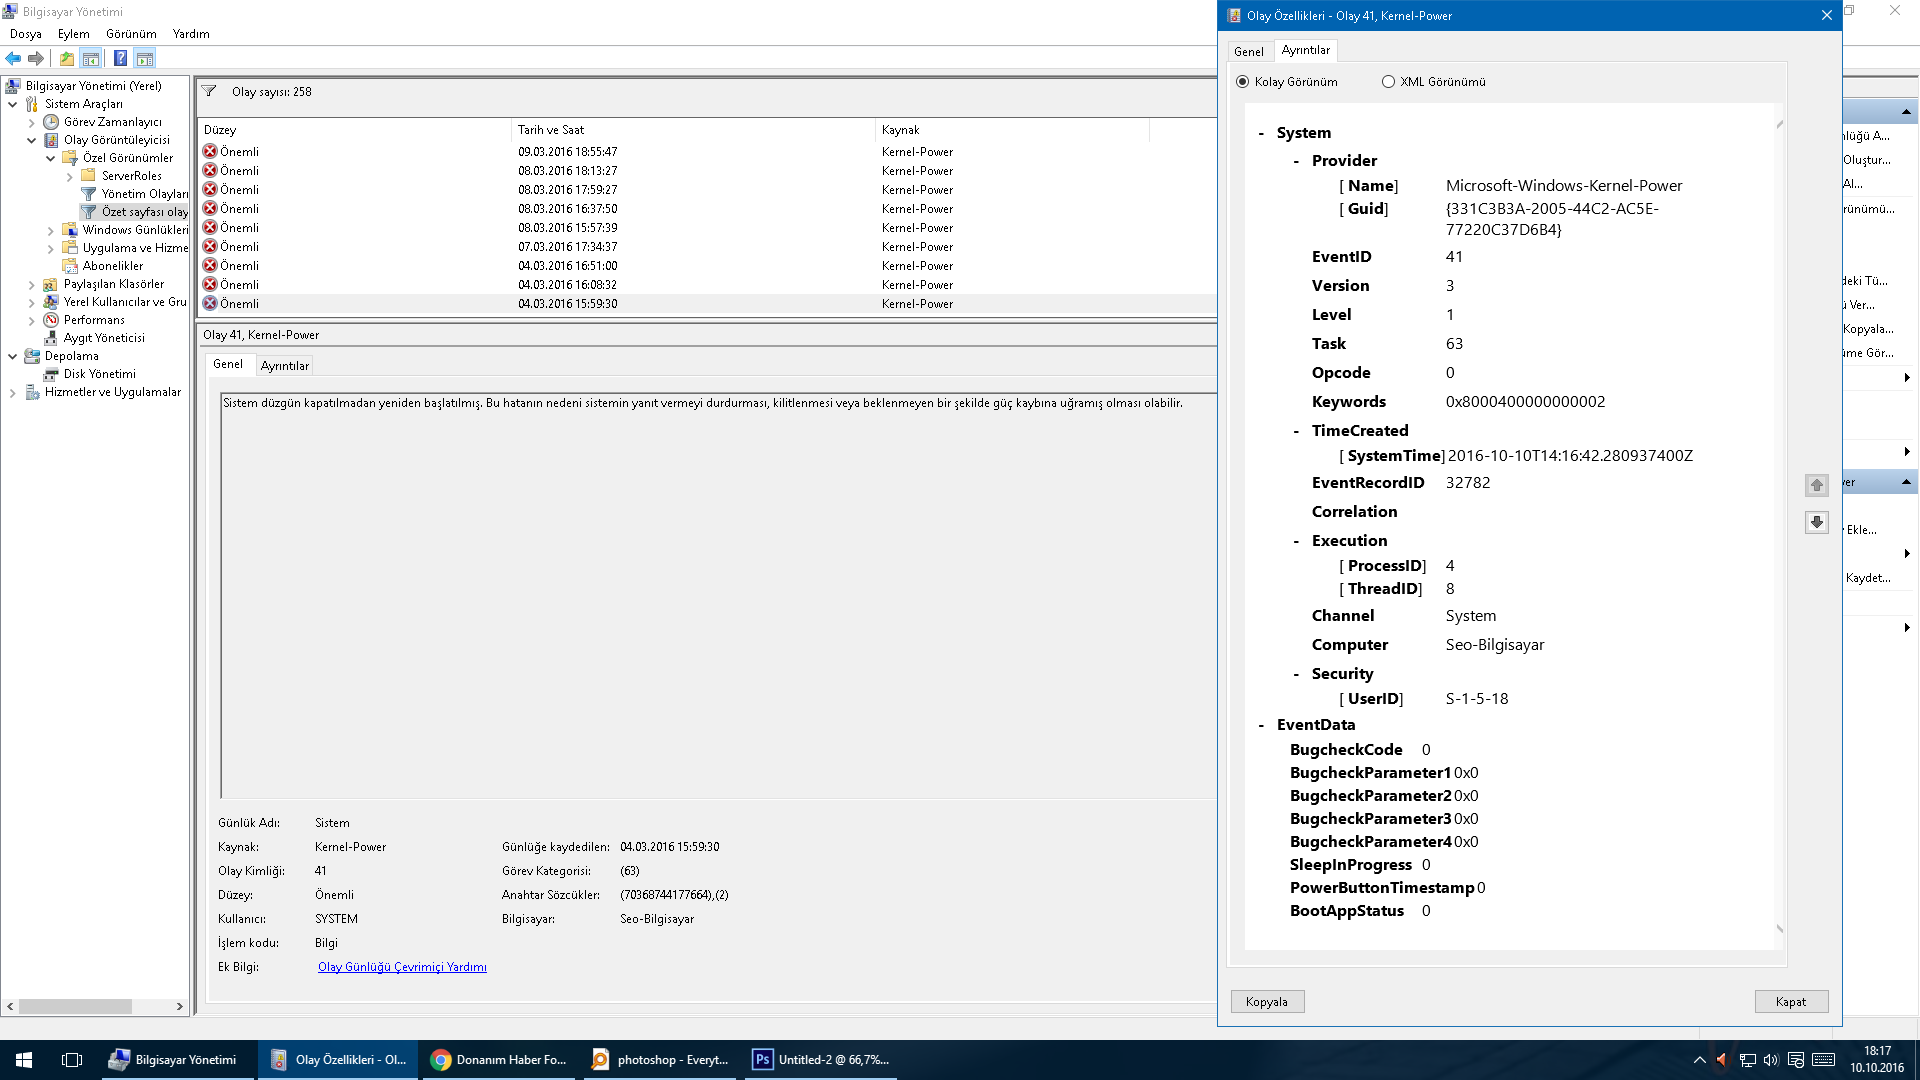Select the XML Görünümü radio button

(1388, 82)
